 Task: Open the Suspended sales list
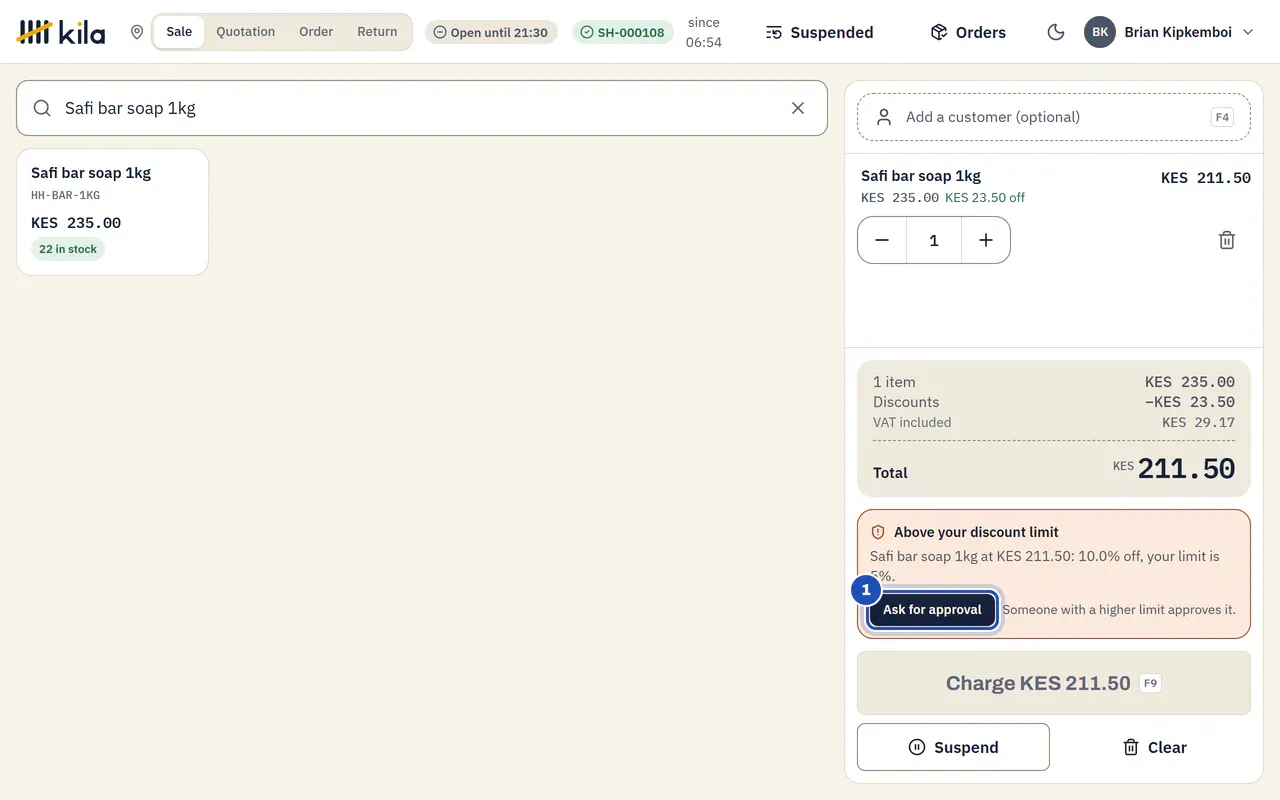(x=819, y=32)
